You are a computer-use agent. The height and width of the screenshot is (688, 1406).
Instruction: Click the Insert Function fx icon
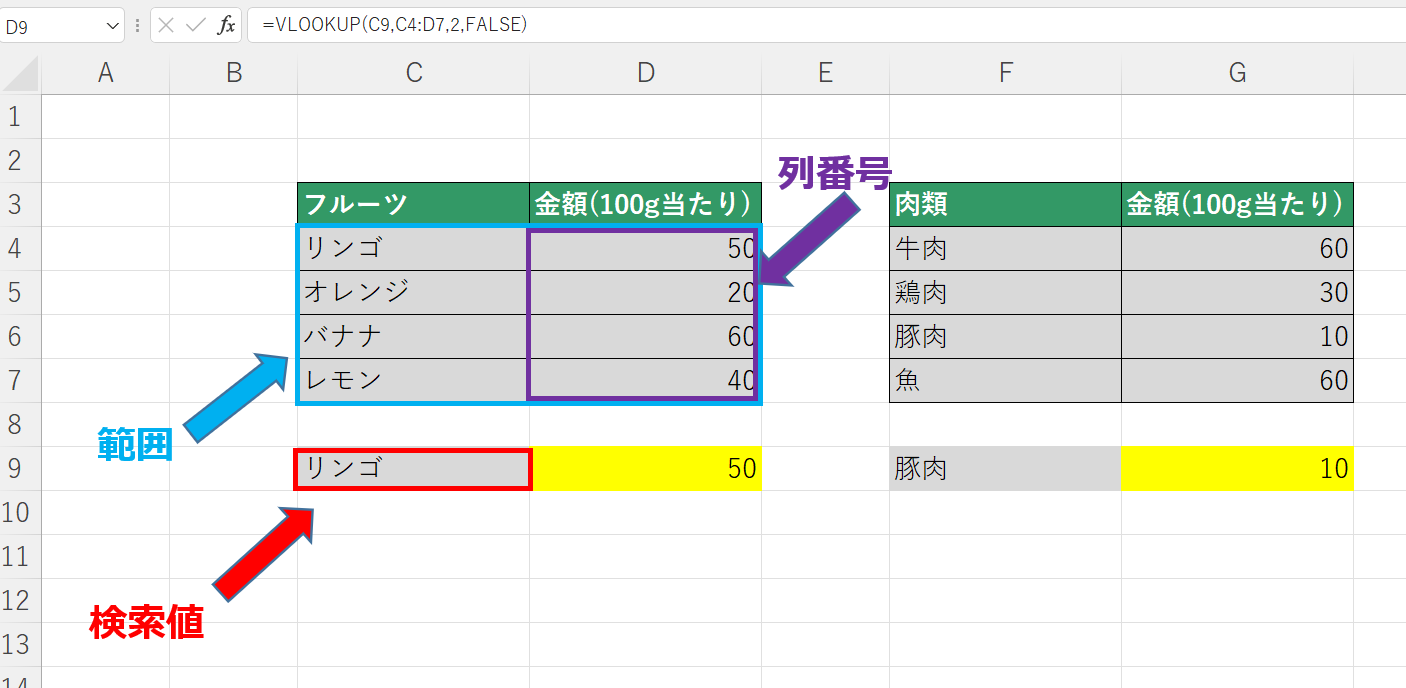[x=227, y=26]
